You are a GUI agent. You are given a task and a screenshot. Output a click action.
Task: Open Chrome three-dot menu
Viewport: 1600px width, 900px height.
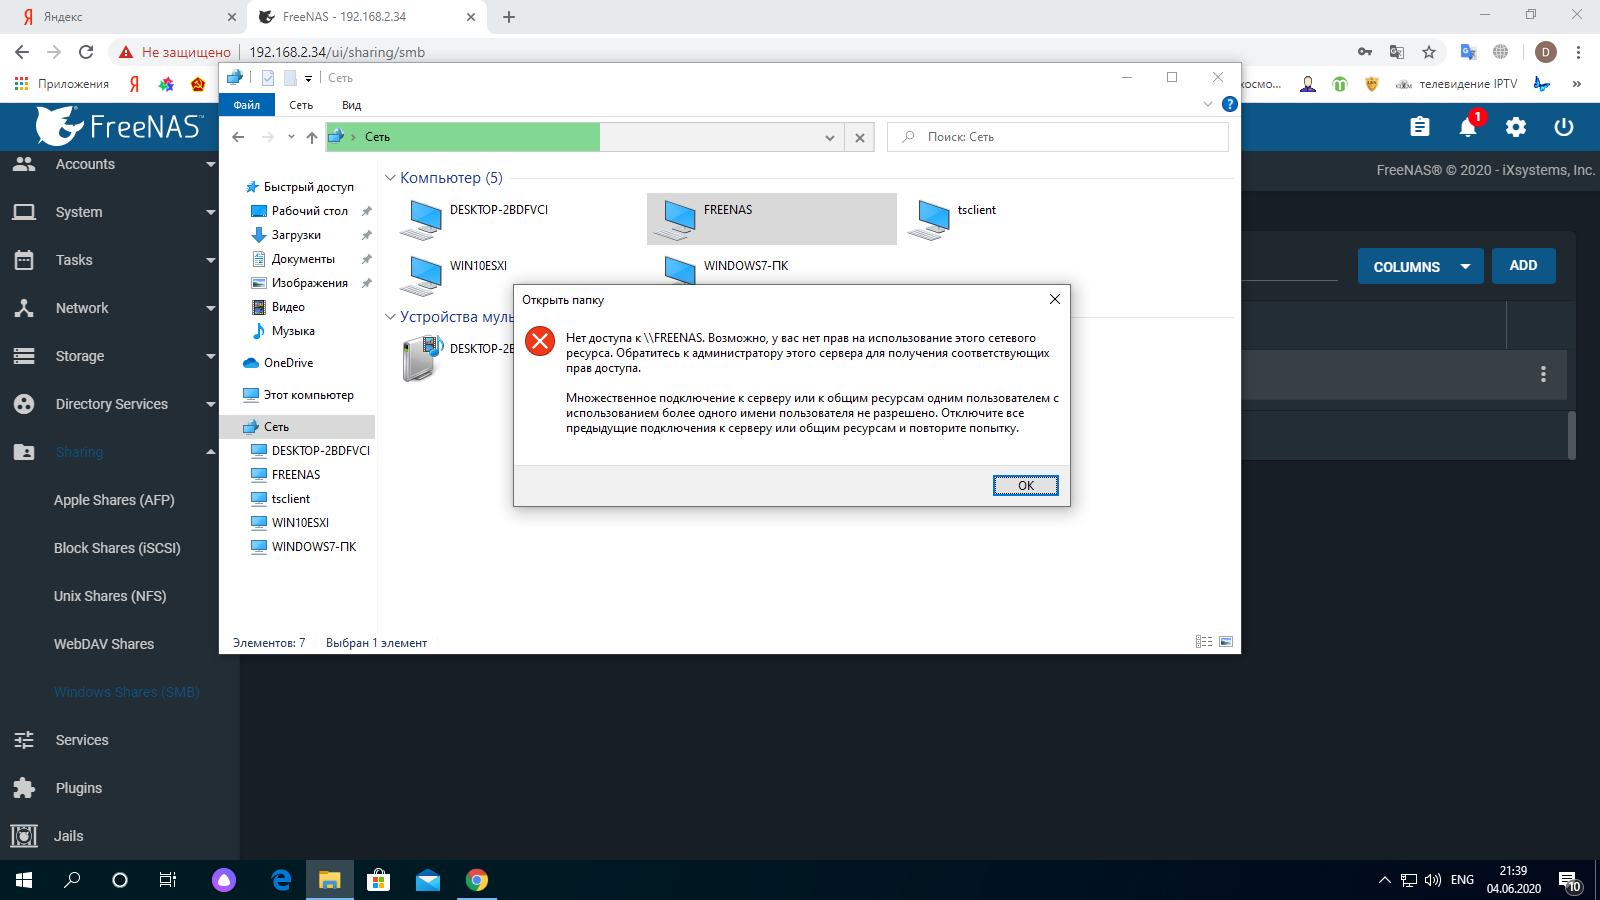click(1578, 52)
